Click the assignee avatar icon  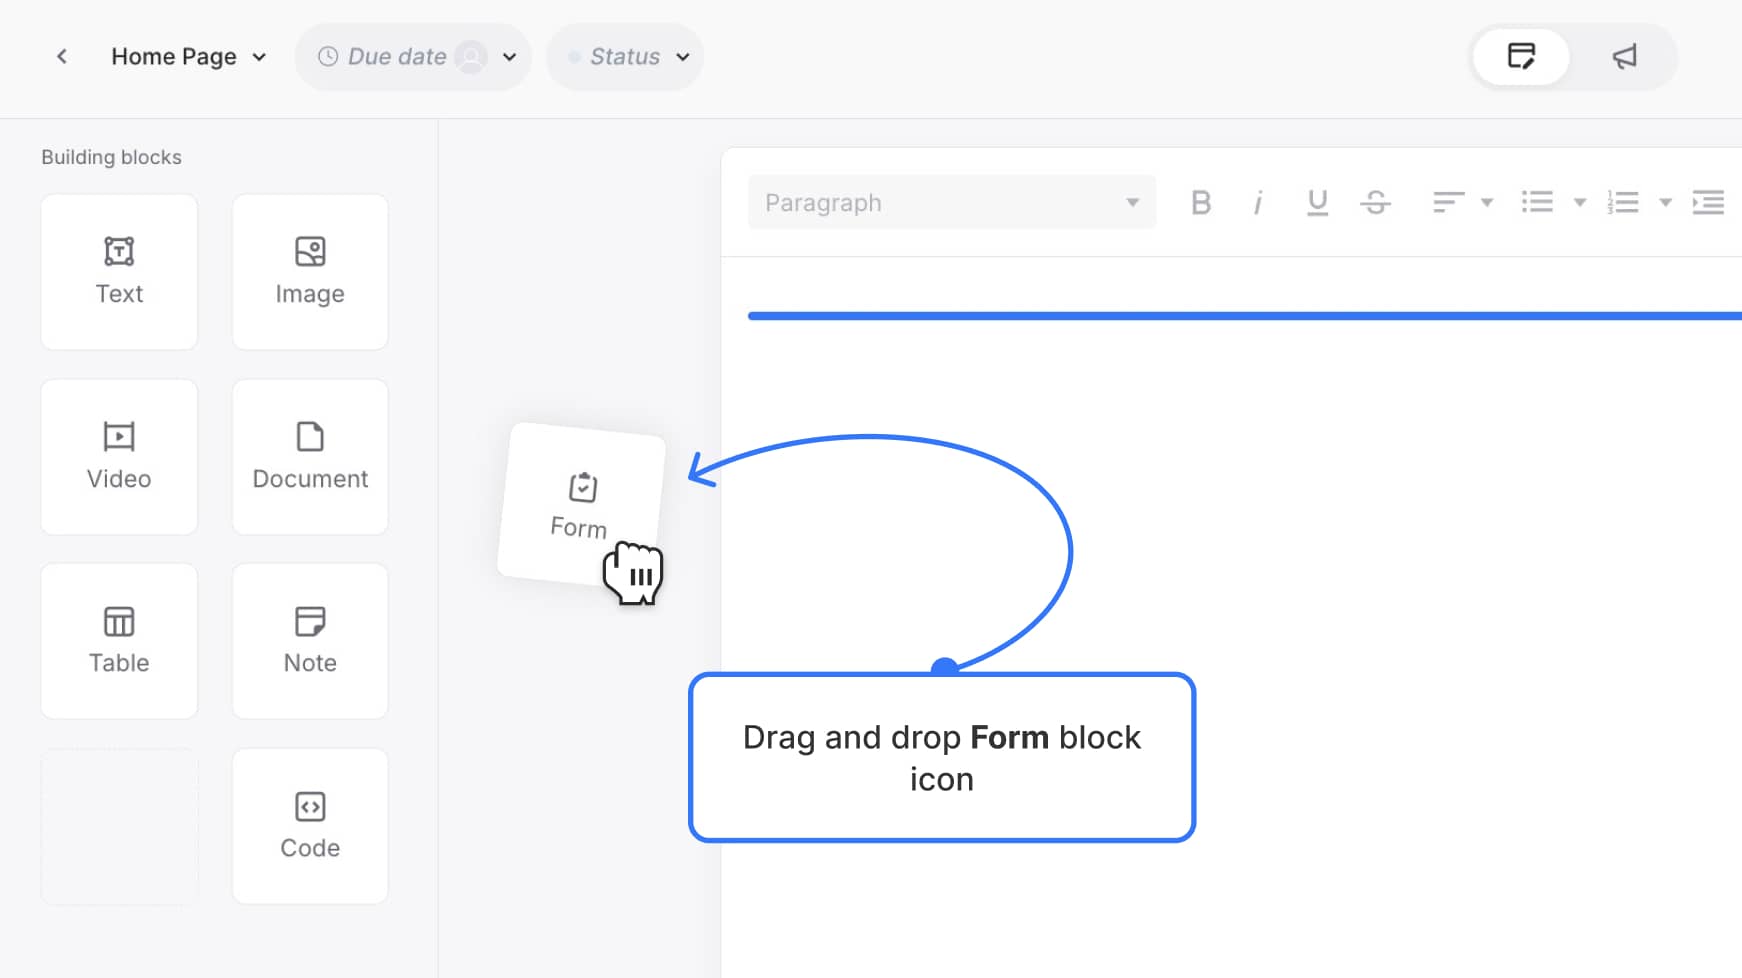click(471, 57)
